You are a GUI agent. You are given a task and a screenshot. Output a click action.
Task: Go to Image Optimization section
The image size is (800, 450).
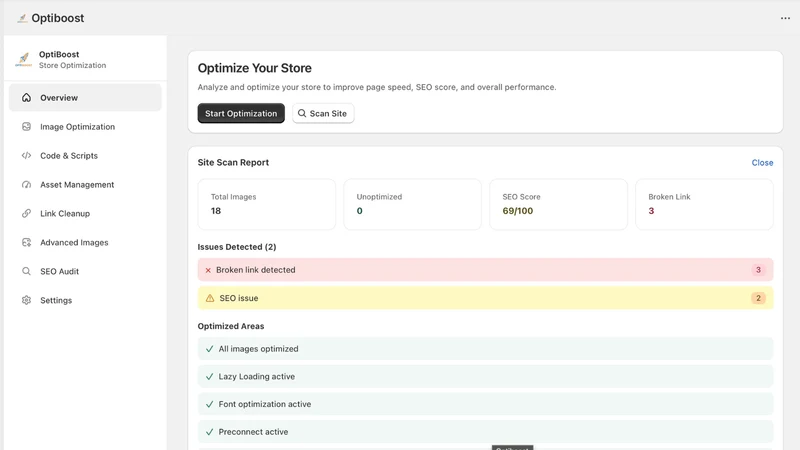[x=85, y=127]
